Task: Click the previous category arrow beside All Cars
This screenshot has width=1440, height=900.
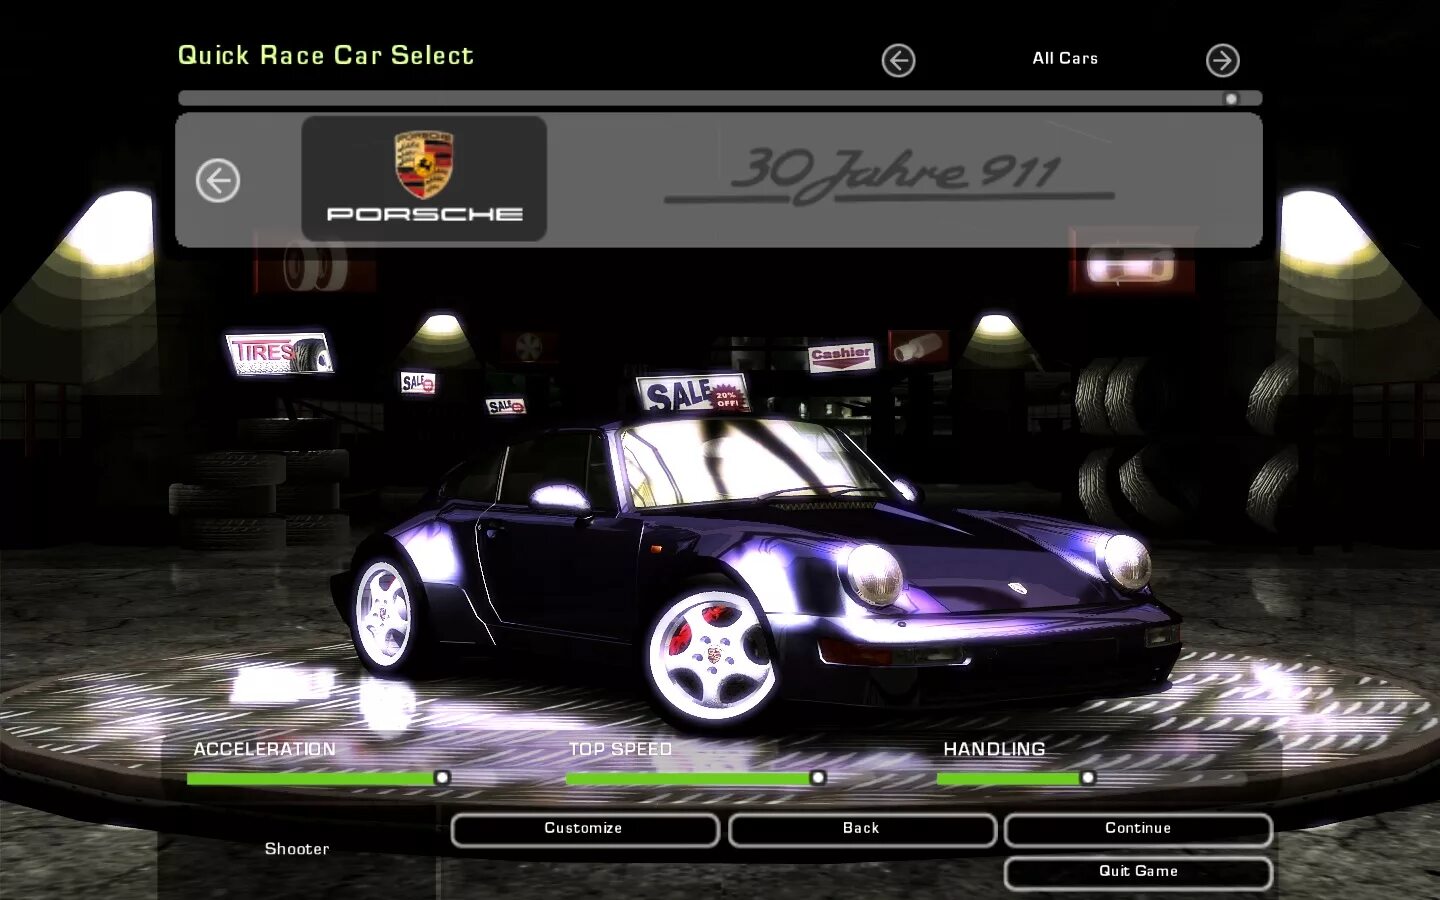Action: (898, 61)
